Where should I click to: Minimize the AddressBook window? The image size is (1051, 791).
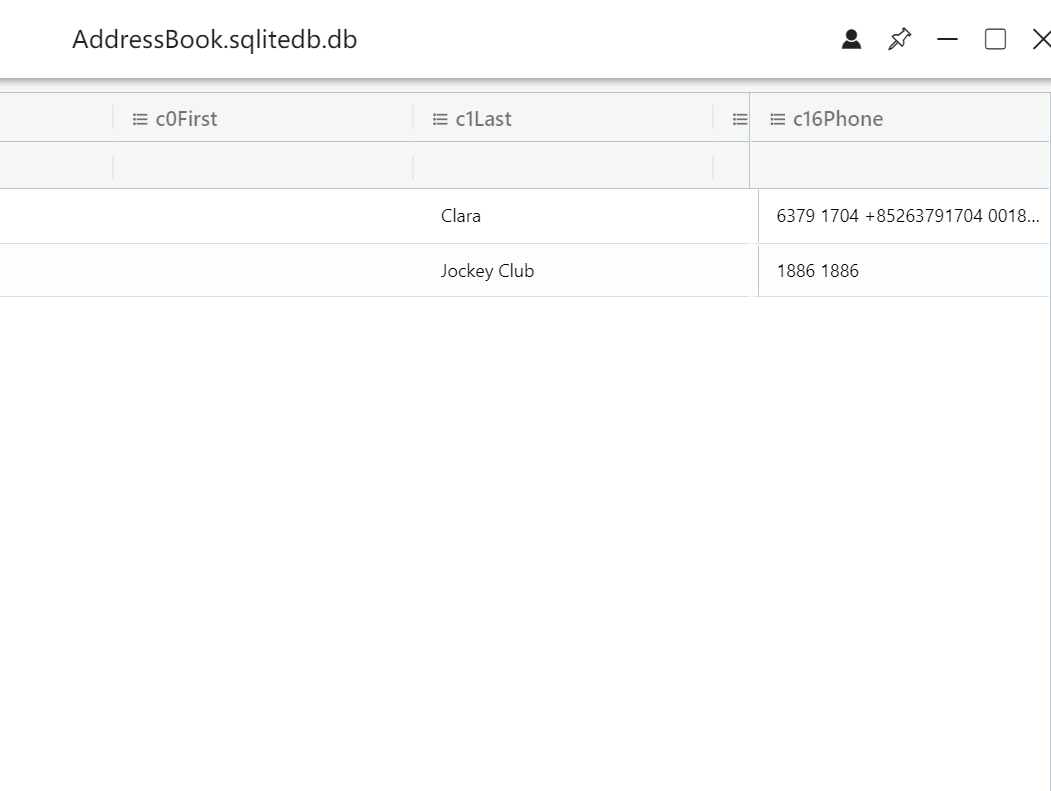(x=947, y=40)
